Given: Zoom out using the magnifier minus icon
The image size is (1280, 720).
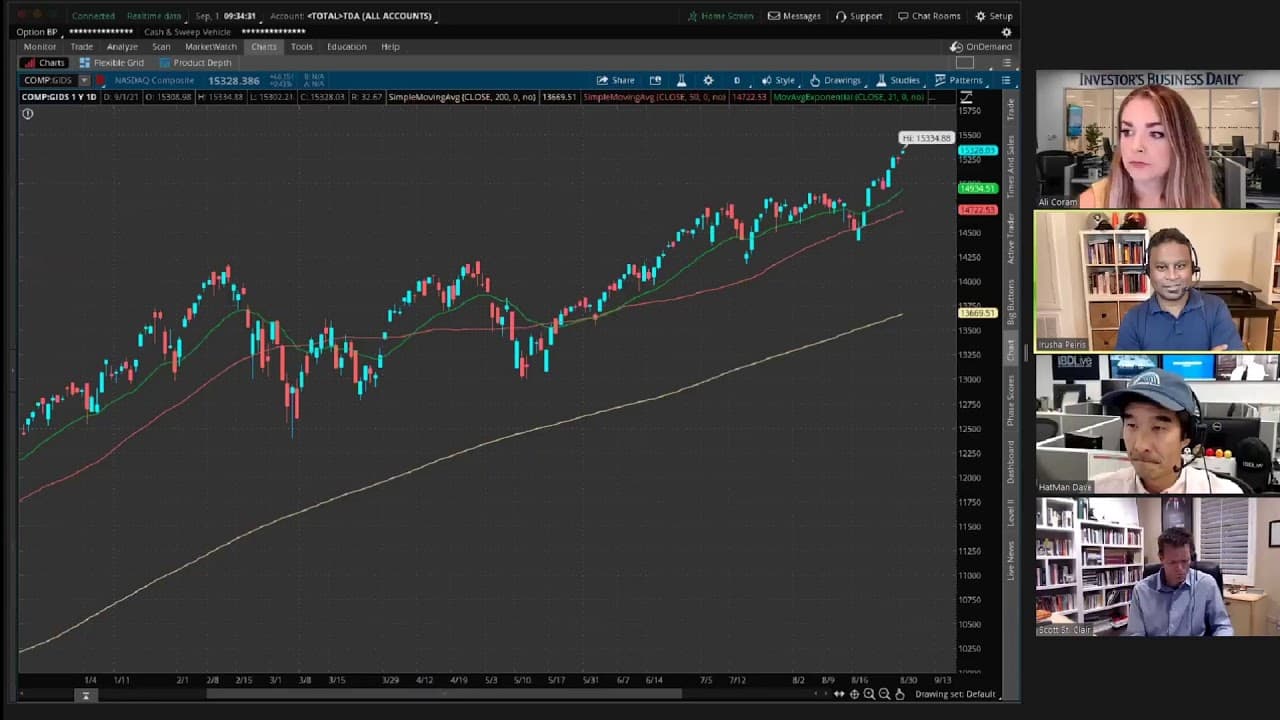Looking at the screenshot, I should tap(884, 694).
